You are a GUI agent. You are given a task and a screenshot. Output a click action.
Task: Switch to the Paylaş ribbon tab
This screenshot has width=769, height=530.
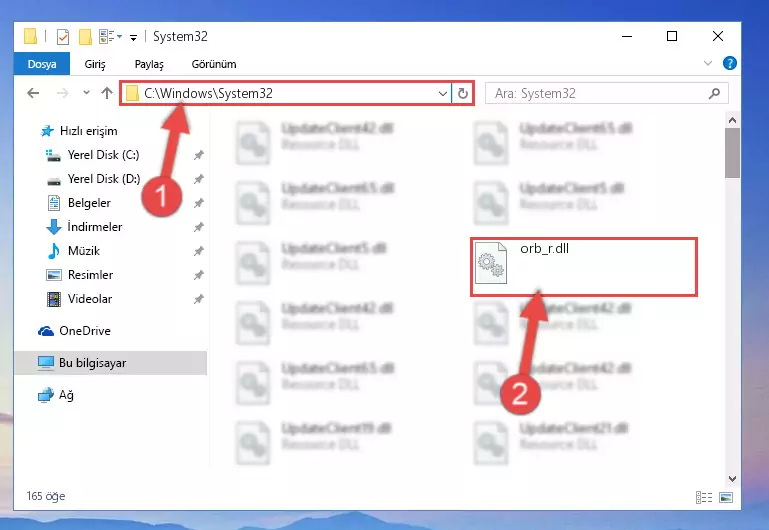coord(149,64)
